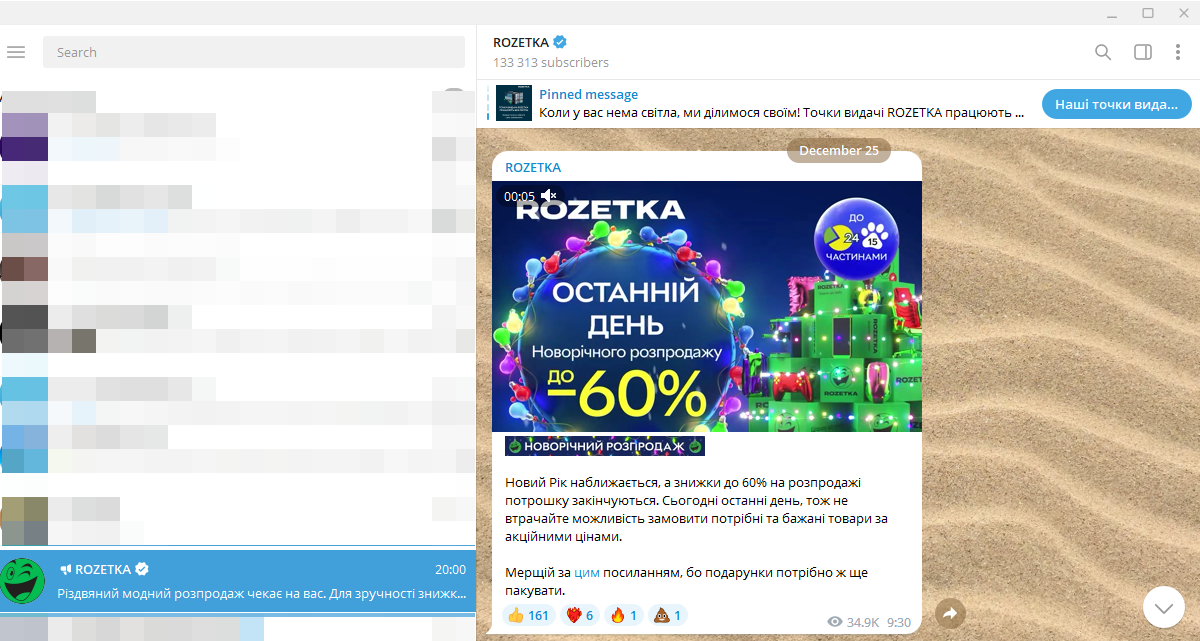This screenshot has width=1200, height=641.
Task: Search within the ROZETKA channel
Action: pyautogui.click(x=1103, y=52)
